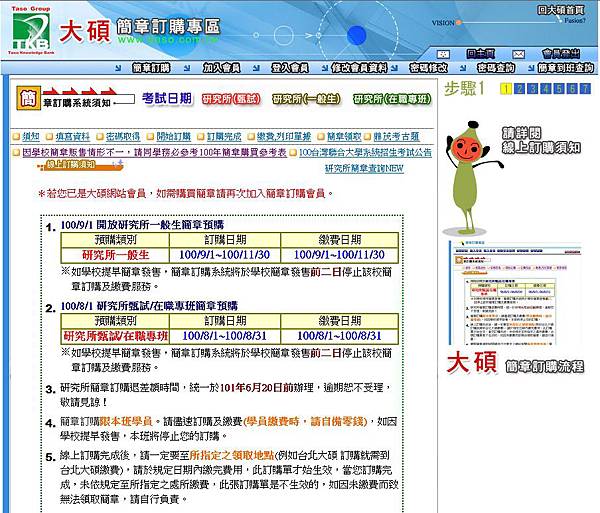Click the 研究所甄試/在職專班 table cell
The height and width of the screenshot is (513, 600).
115,336
